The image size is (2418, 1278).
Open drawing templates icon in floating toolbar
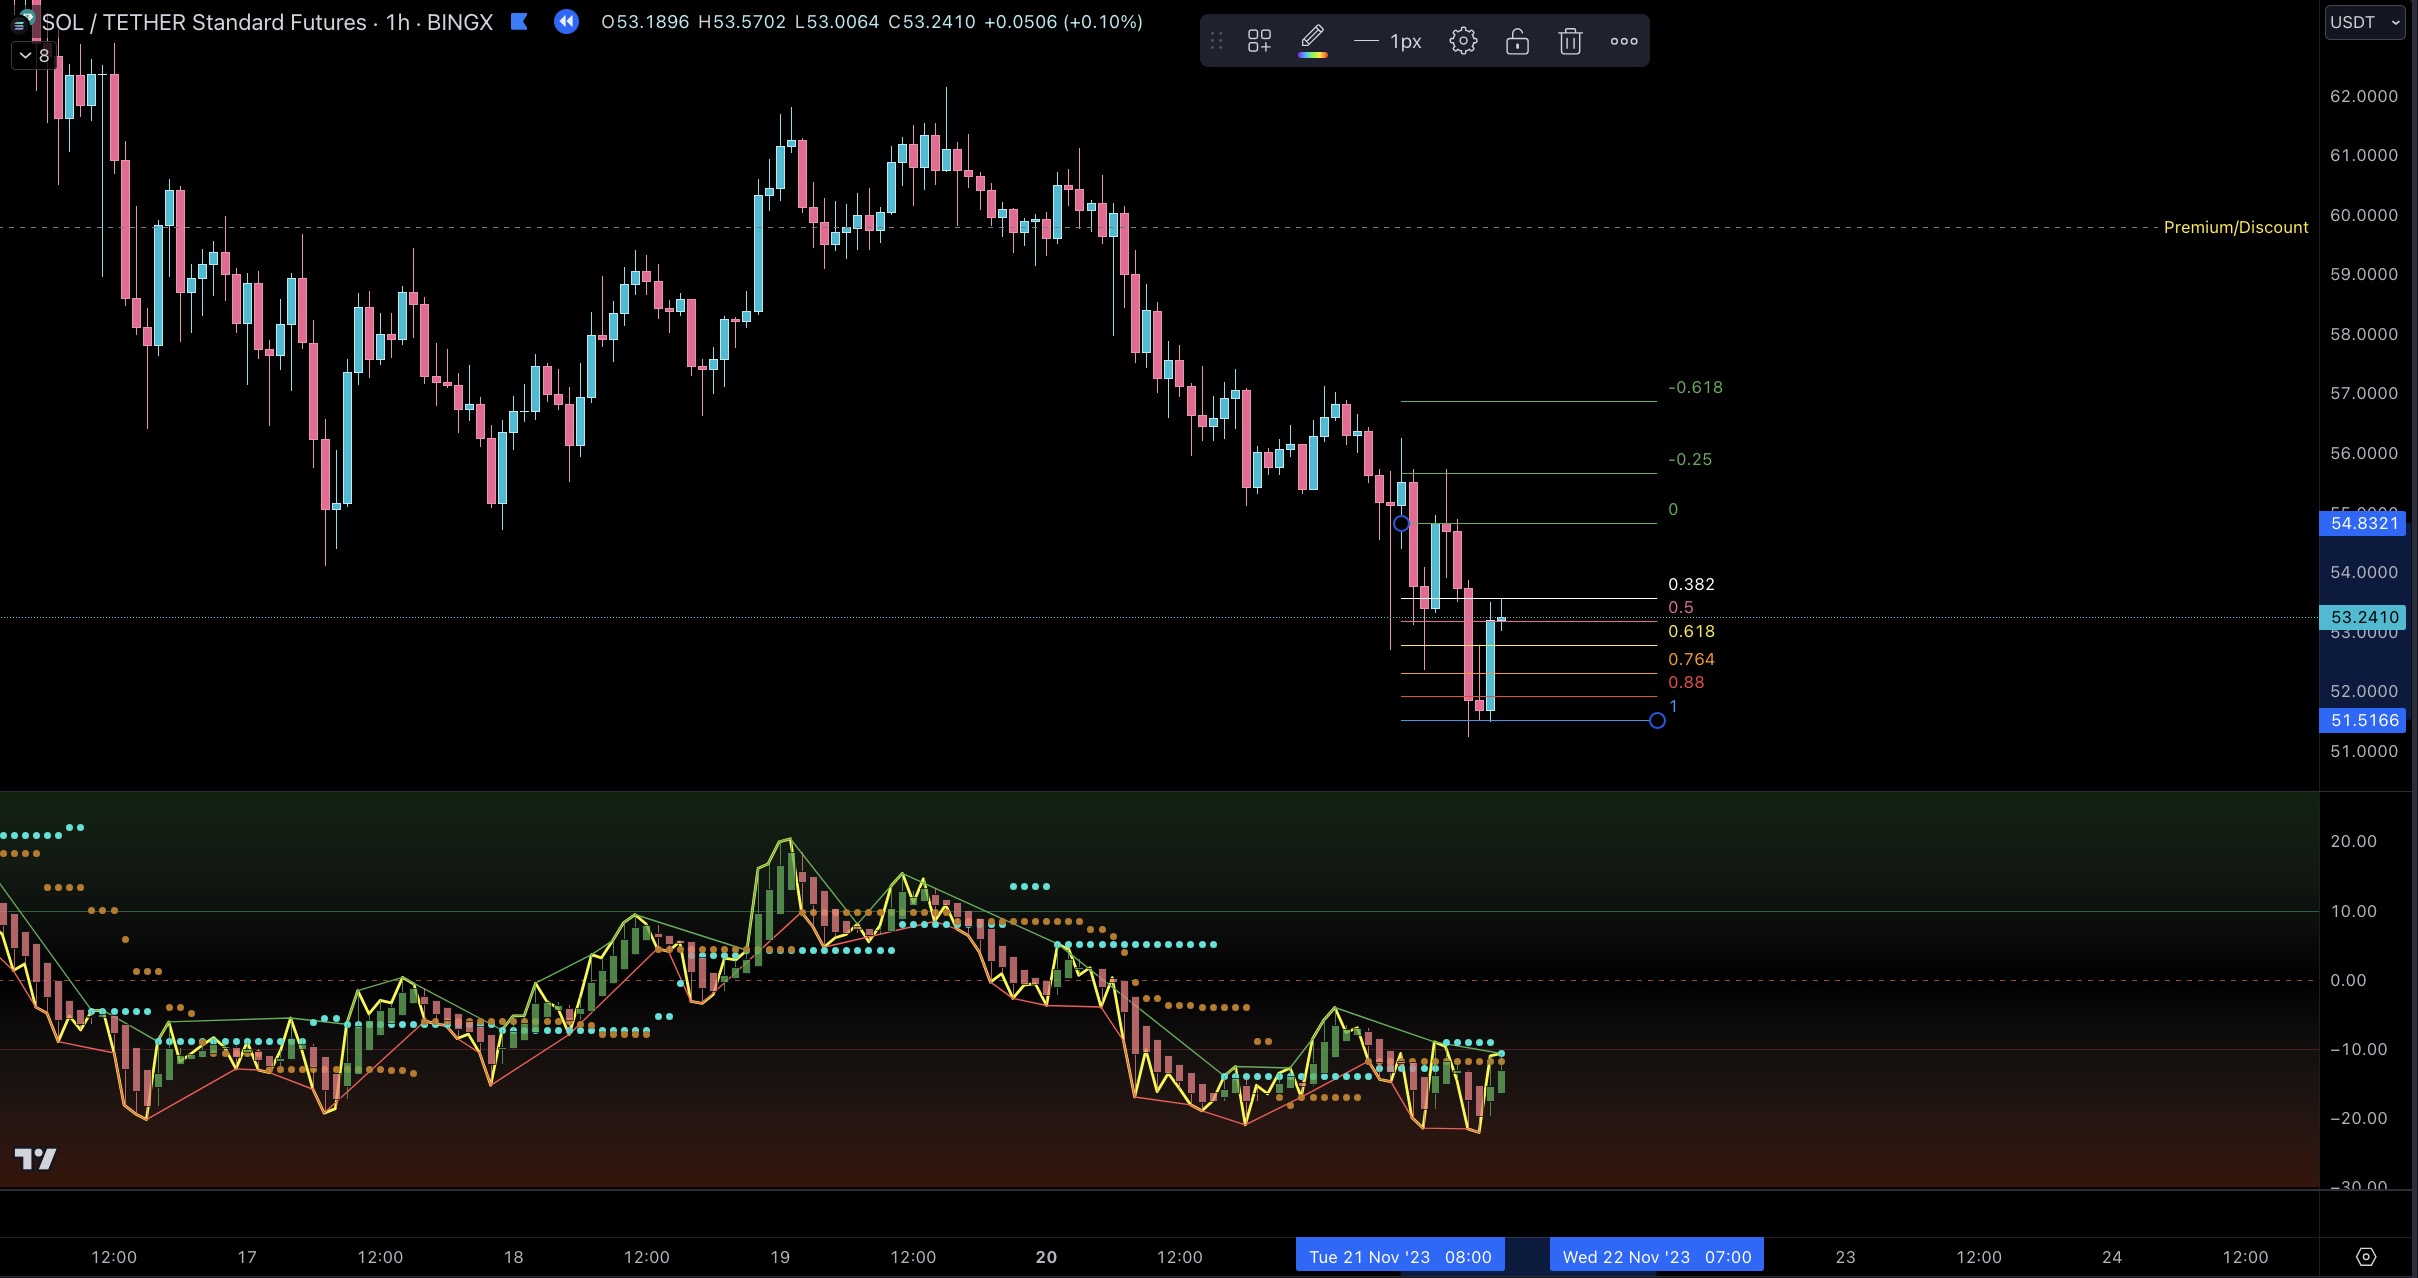point(1259,41)
